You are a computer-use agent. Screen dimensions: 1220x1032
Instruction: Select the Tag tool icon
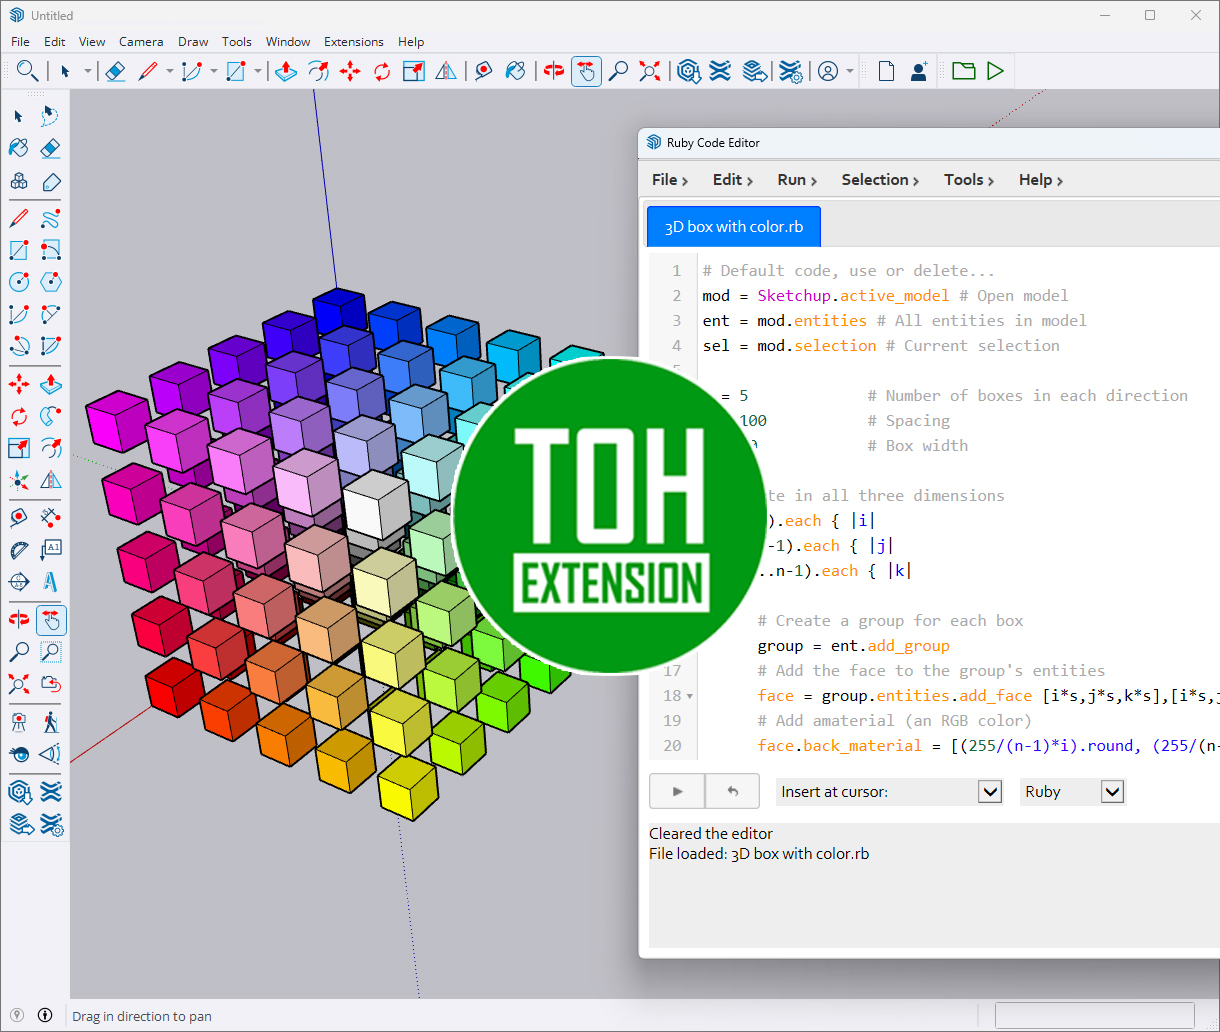coord(51,182)
